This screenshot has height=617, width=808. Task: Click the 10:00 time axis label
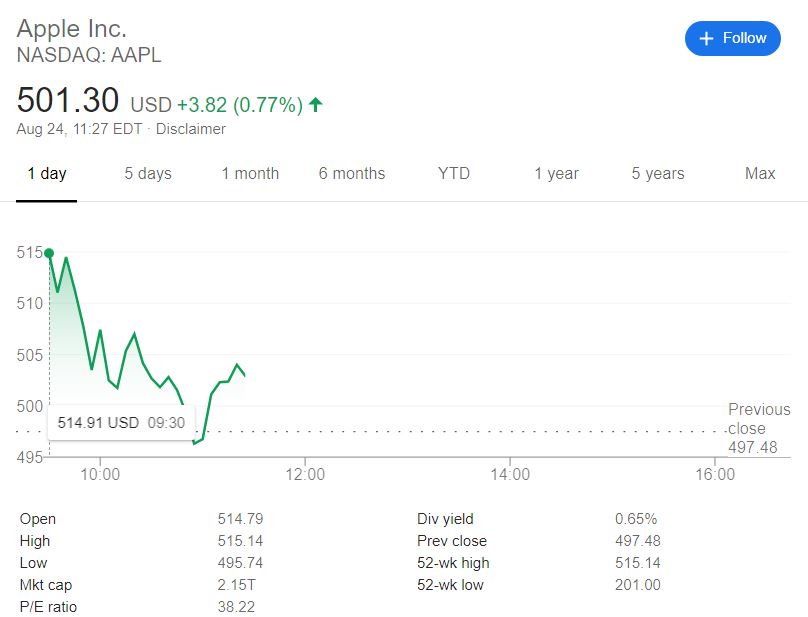tap(100, 474)
